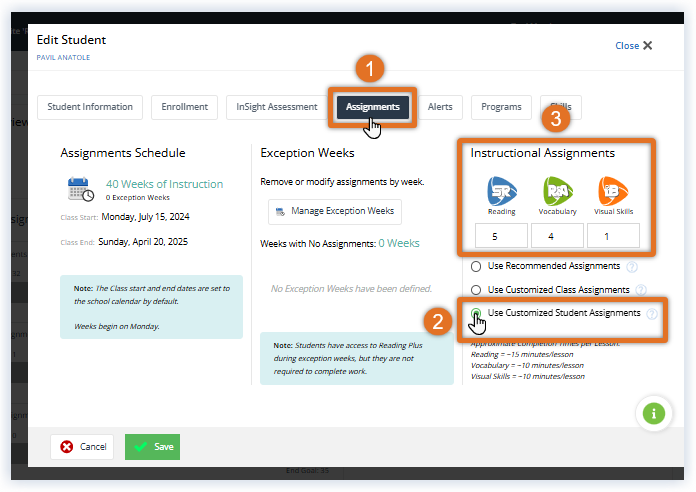Click the Vocabulary program icon

[558, 190]
